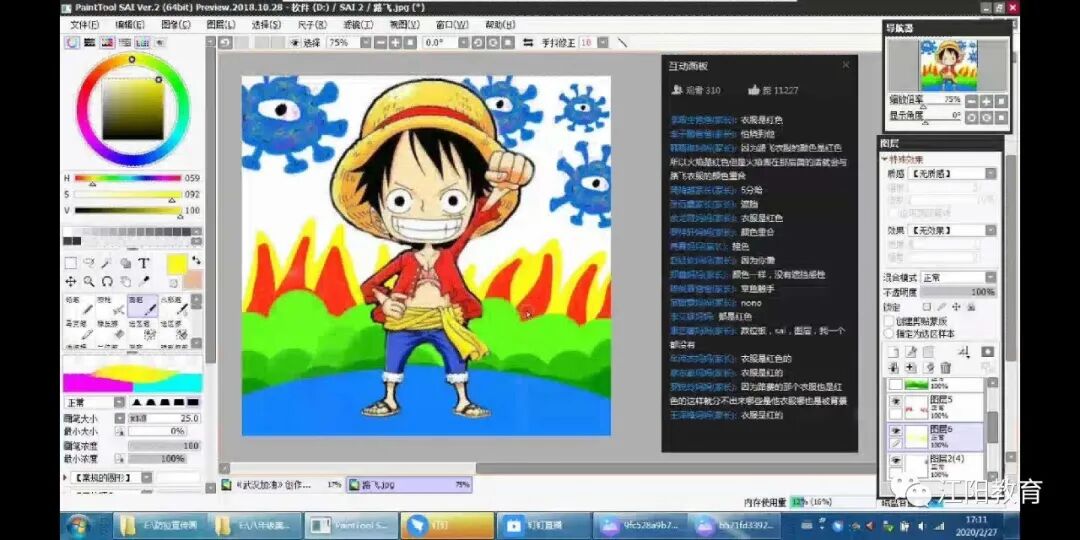This screenshot has height=540, width=1080.
Task: Toggle visibility of layer 图层5
Action: 896,400
